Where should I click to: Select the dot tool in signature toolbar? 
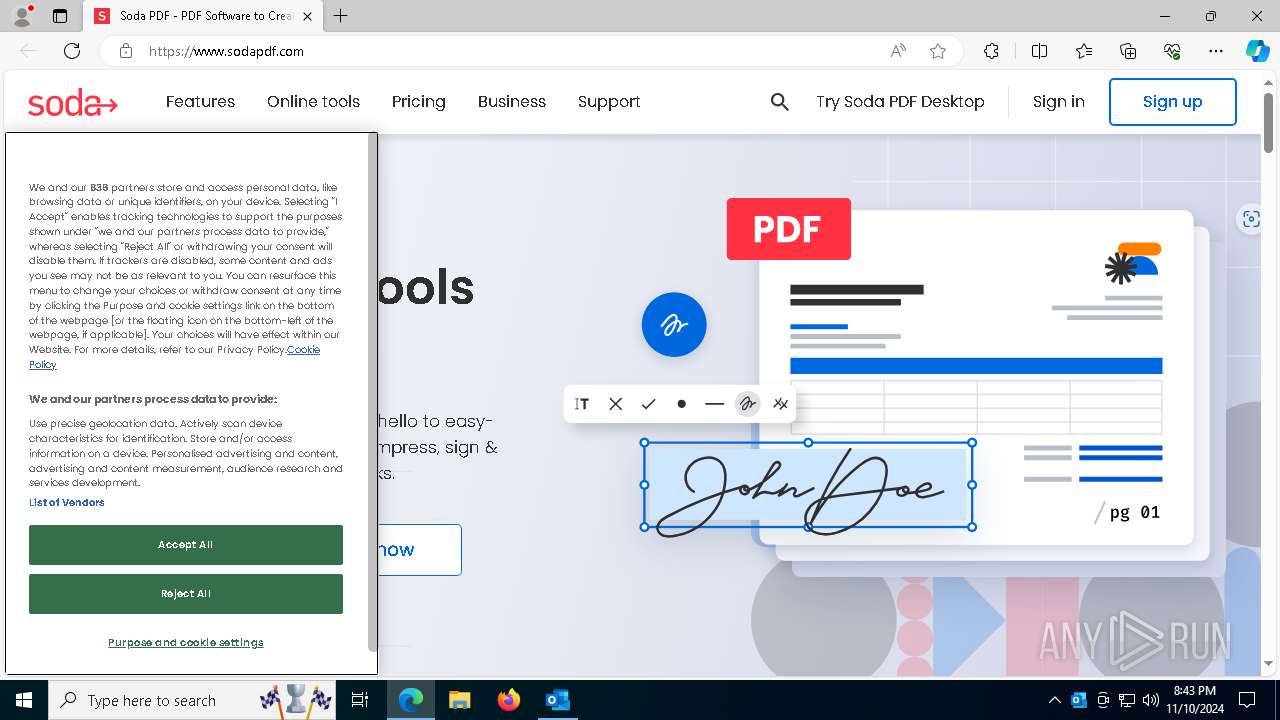point(682,404)
